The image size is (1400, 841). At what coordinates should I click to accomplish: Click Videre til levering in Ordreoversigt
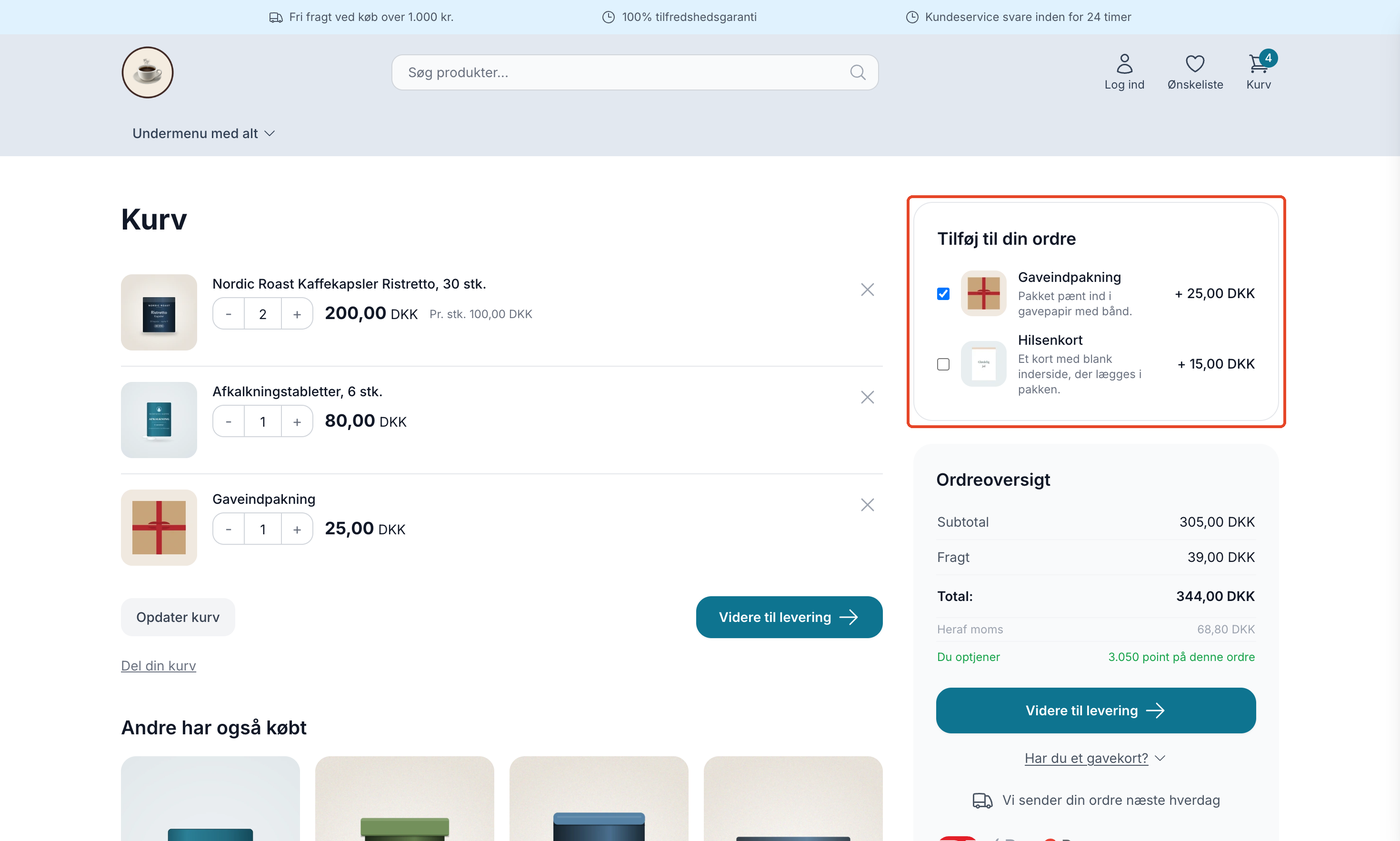click(1096, 710)
